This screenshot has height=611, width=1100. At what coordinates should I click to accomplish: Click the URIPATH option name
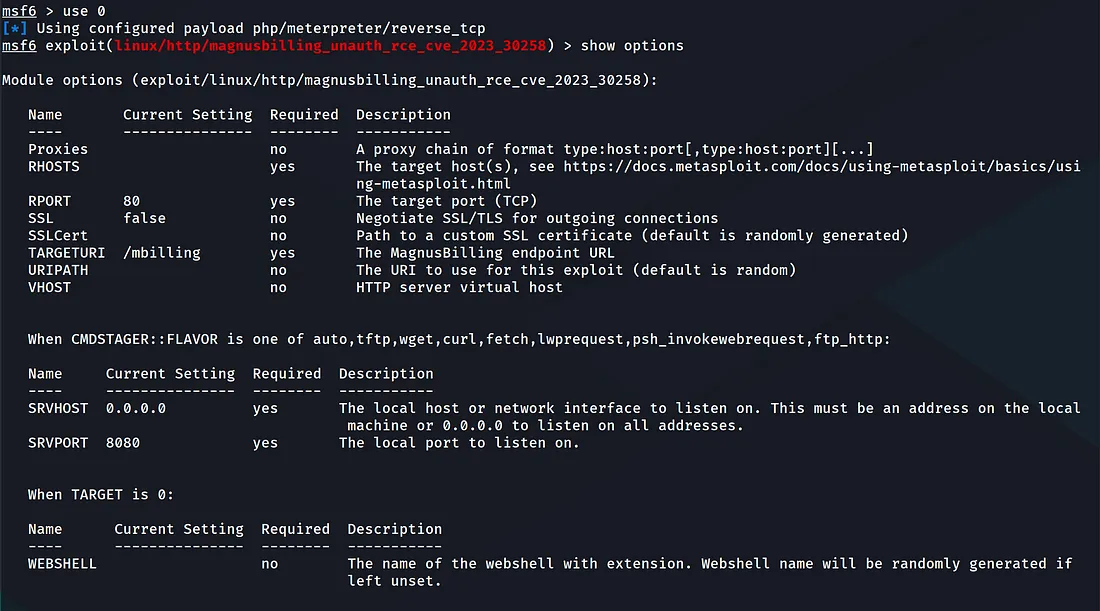(58, 270)
